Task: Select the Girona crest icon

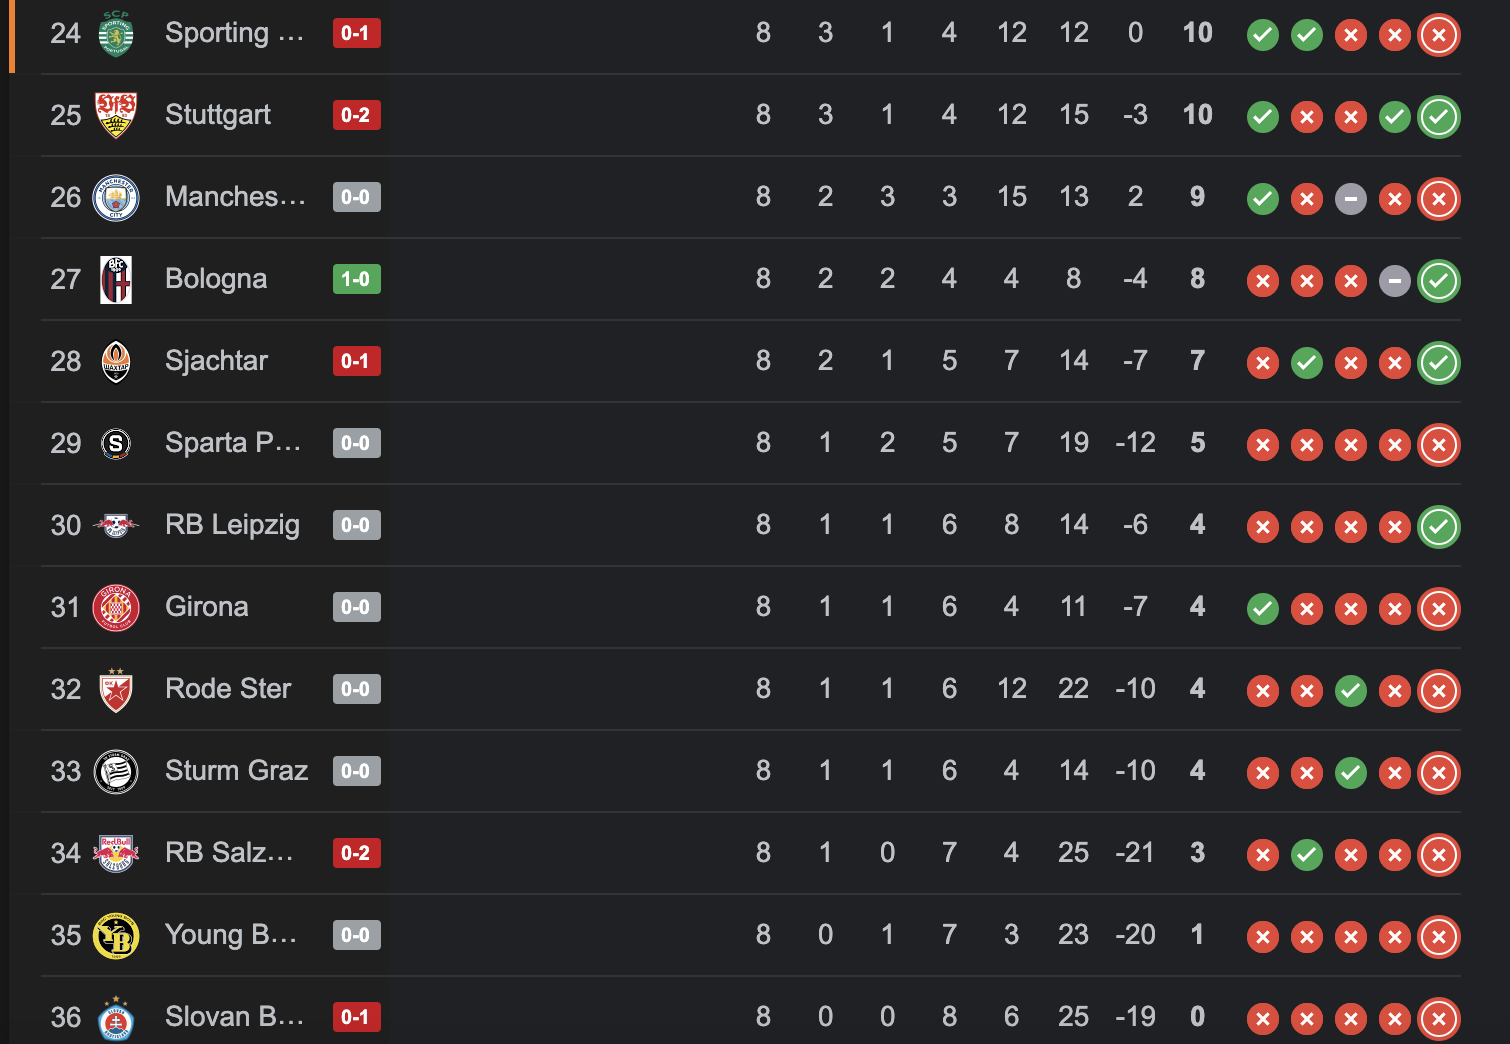Action: (116, 607)
